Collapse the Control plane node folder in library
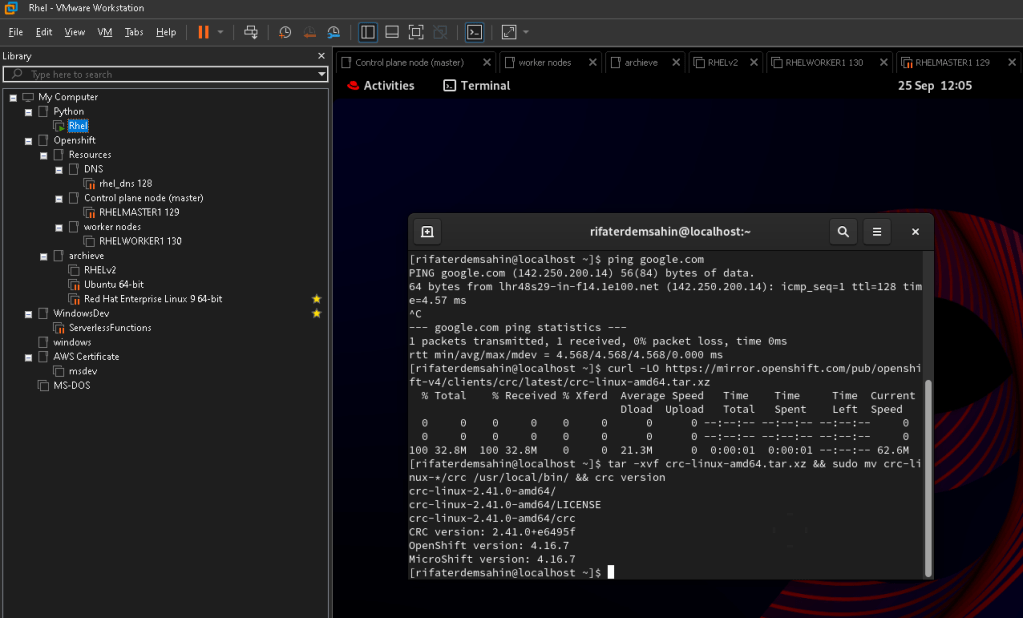The height and width of the screenshot is (618, 1023). [x=59, y=198]
